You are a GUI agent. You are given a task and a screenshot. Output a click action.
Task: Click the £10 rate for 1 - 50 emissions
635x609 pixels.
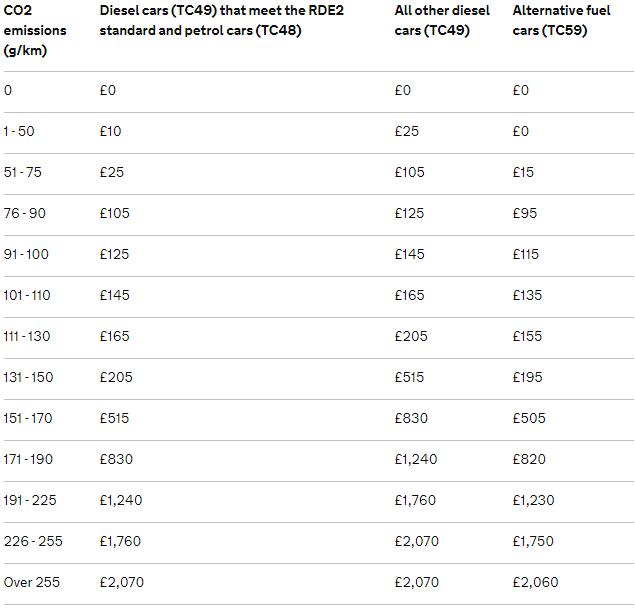point(111,131)
